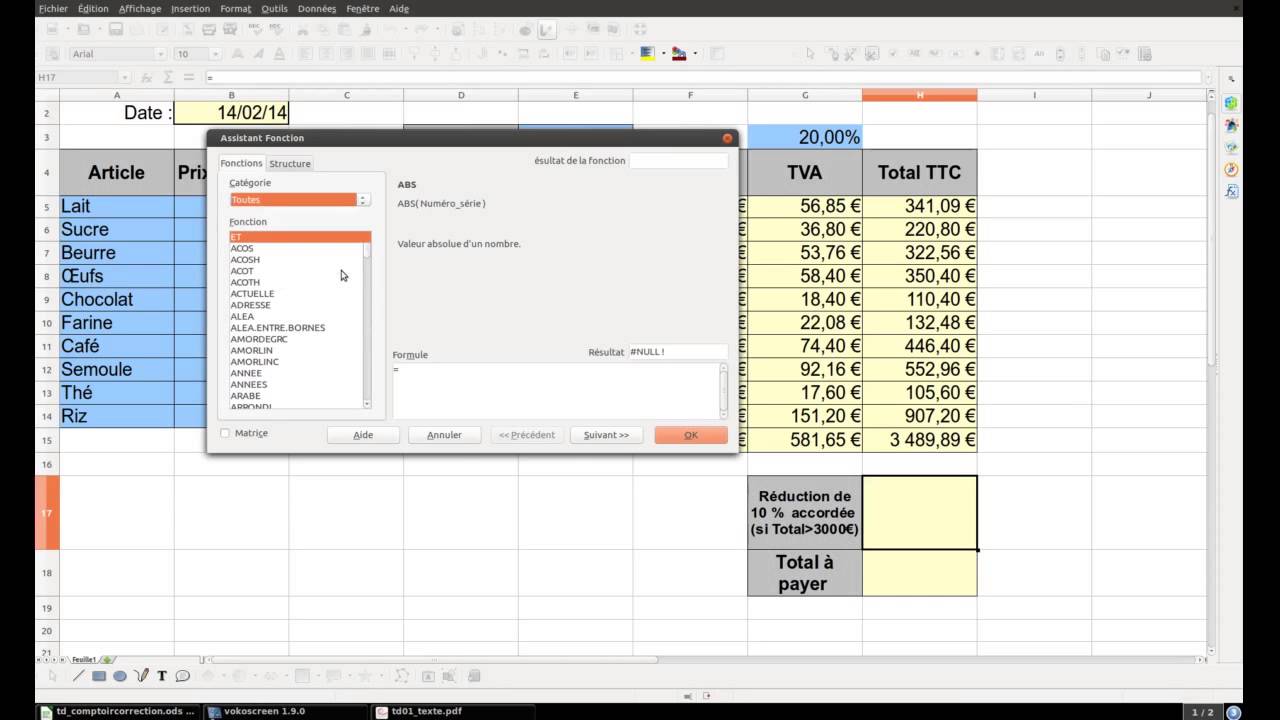
Task: Click the Function Wizard fx icon
Action: coord(146,77)
